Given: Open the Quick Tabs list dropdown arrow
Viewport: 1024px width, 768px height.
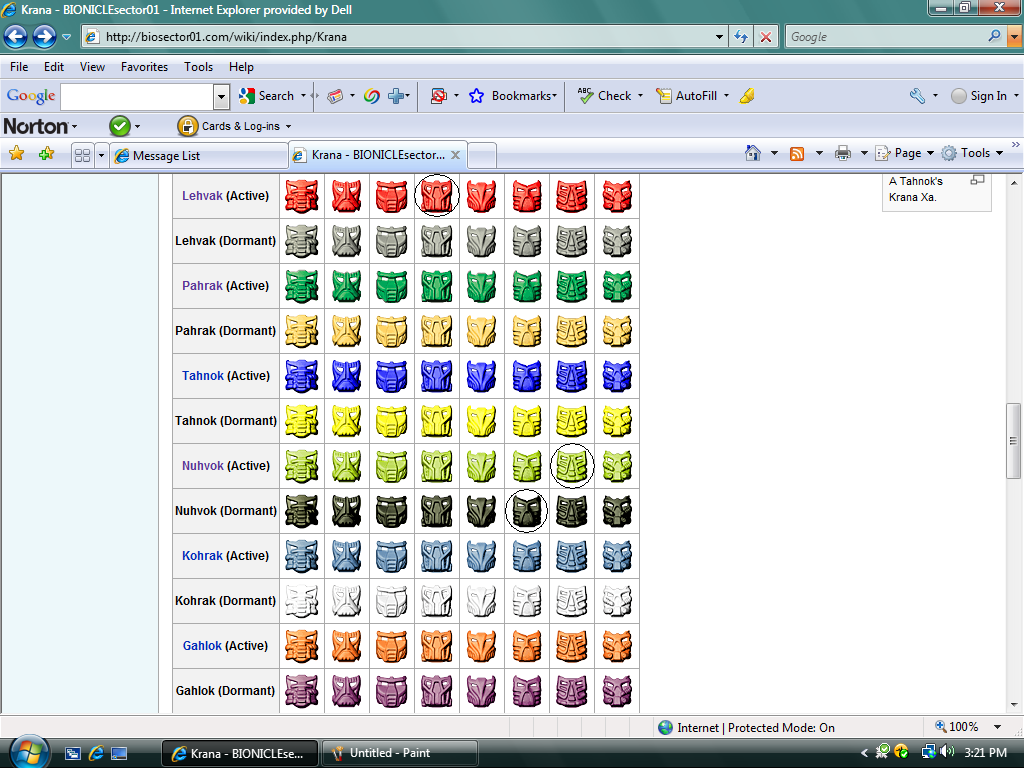Looking at the screenshot, I should (101, 155).
